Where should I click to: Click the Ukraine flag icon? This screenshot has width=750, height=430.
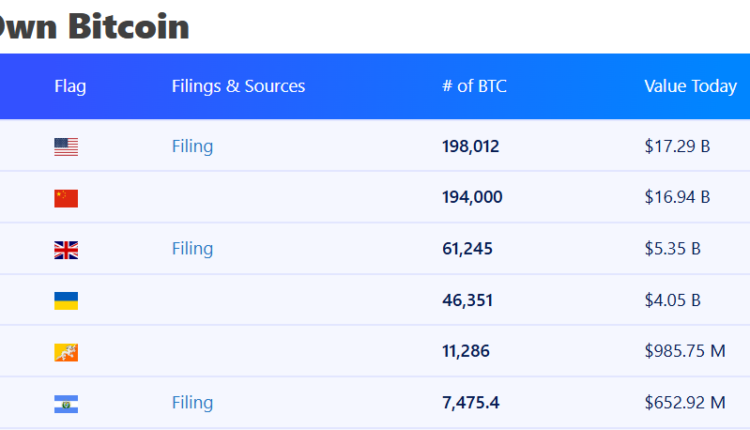[66, 301]
